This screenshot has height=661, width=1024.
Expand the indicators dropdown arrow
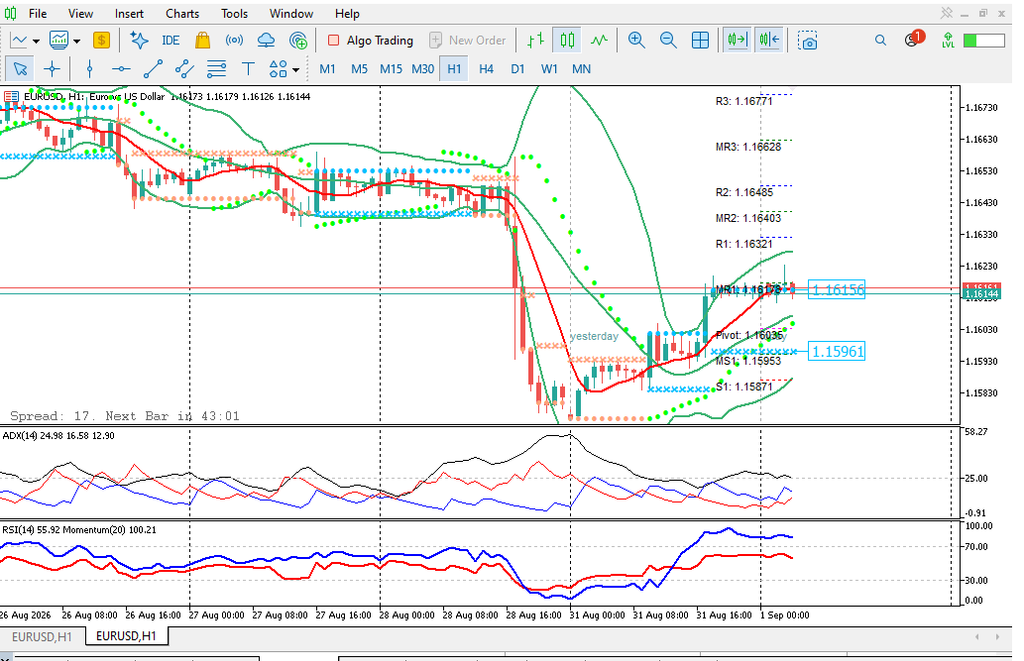pyautogui.click(x=76, y=40)
